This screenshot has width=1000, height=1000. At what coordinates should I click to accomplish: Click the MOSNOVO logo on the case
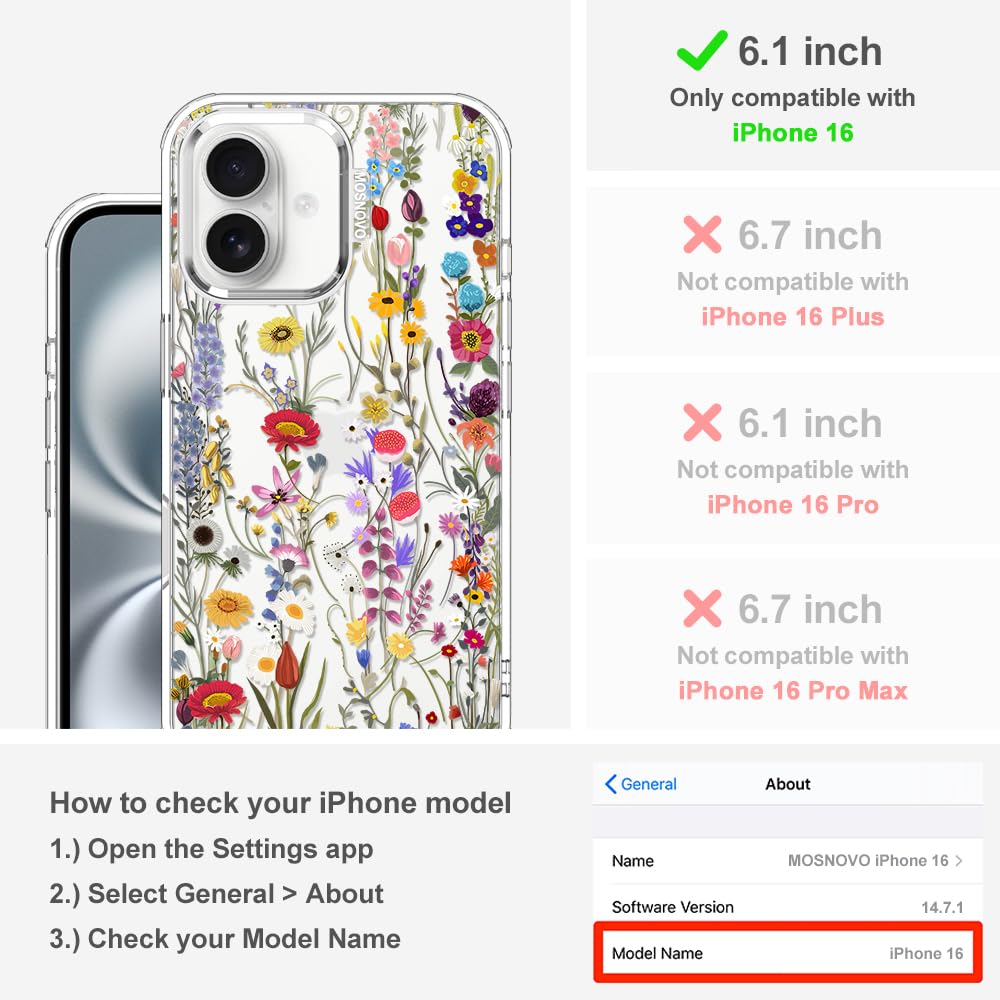point(360,204)
